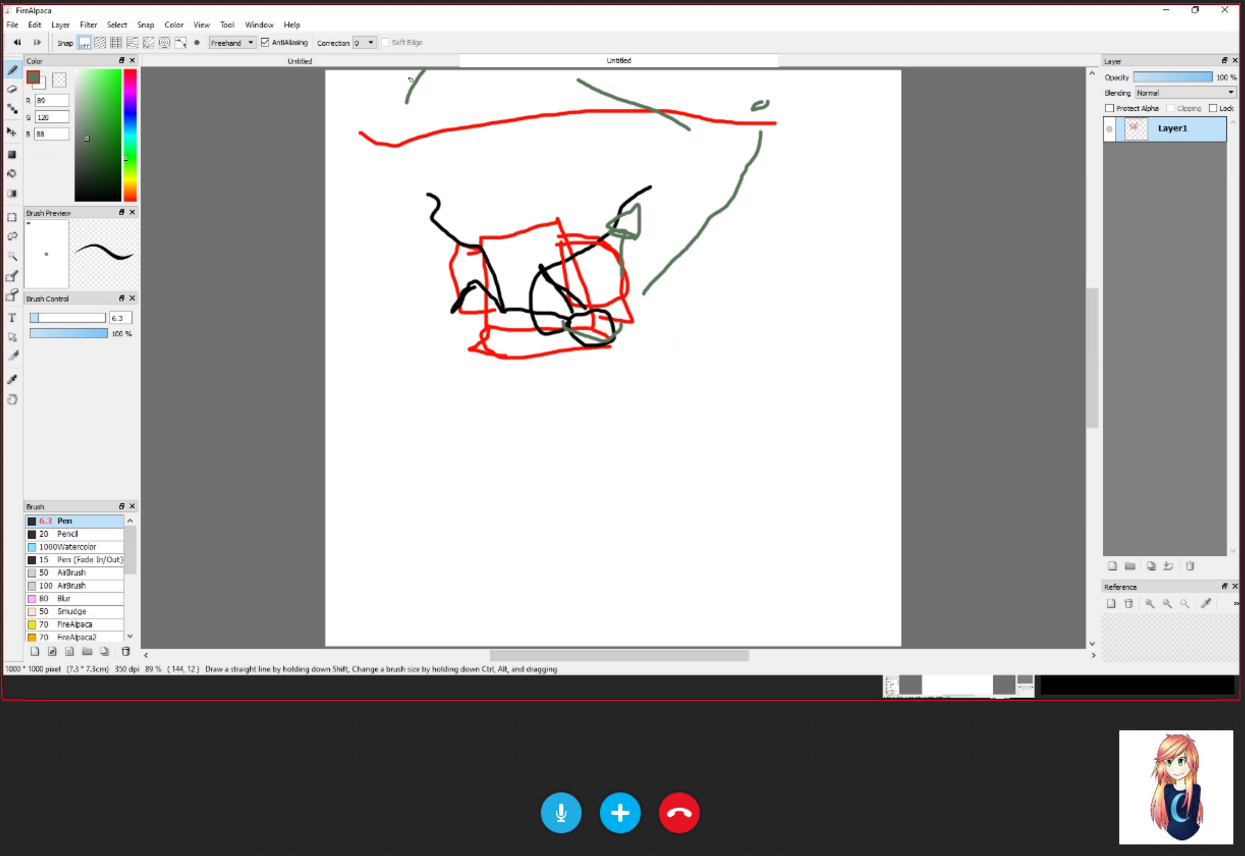Select the Text tool
Screen dimensions: 1245x856
click(12, 318)
